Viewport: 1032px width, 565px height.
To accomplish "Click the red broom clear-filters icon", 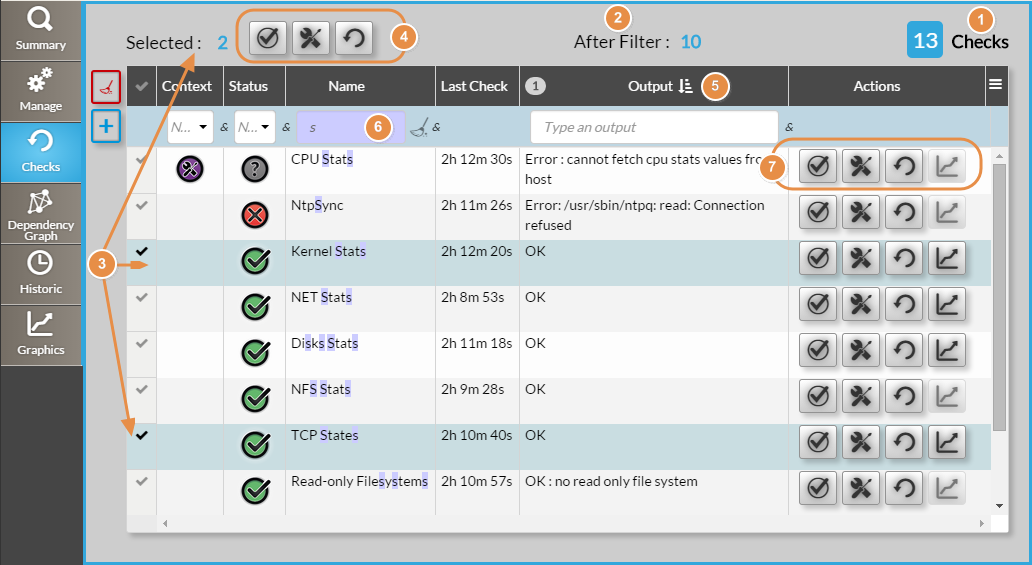I will click(105, 87).
